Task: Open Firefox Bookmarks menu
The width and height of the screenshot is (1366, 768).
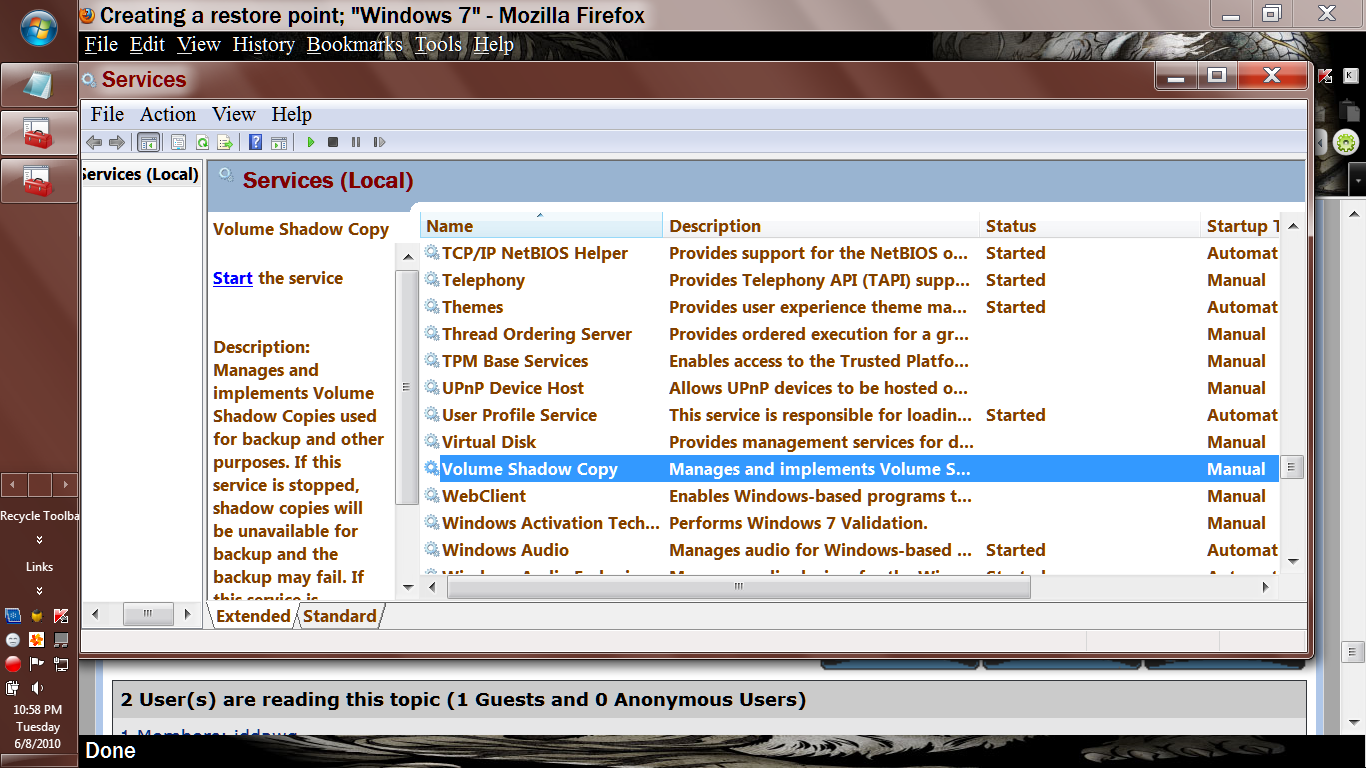Action: (x=355, y=44)
